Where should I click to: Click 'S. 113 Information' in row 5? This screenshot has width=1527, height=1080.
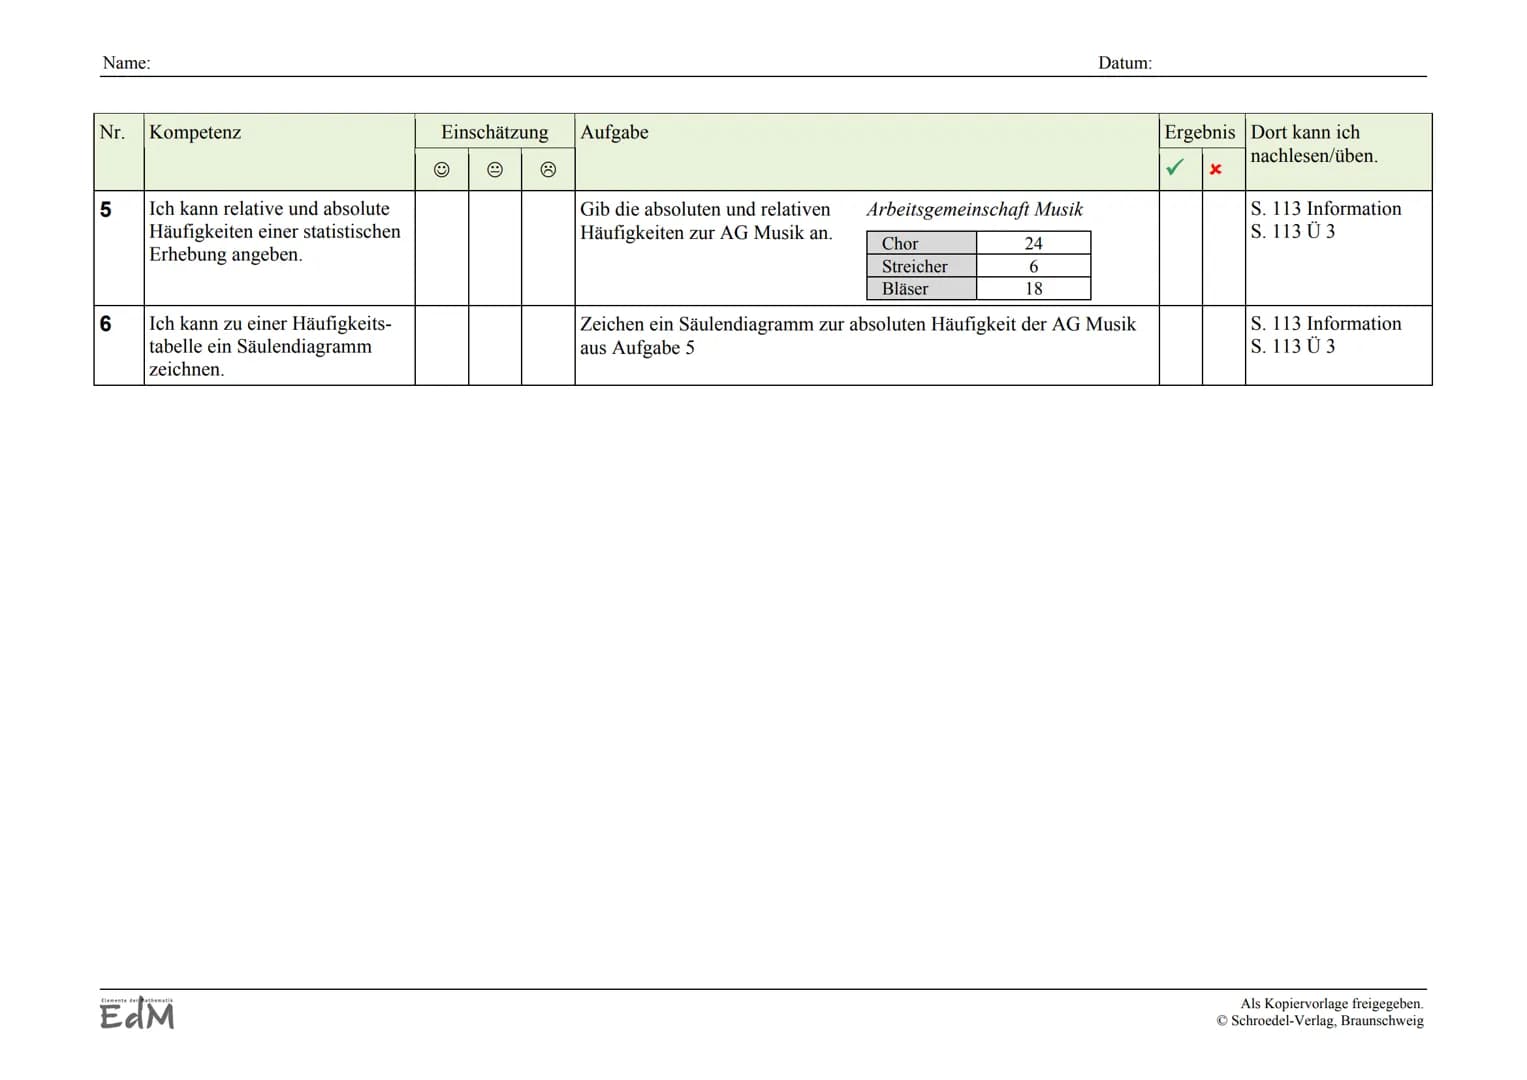point(1326,208)
